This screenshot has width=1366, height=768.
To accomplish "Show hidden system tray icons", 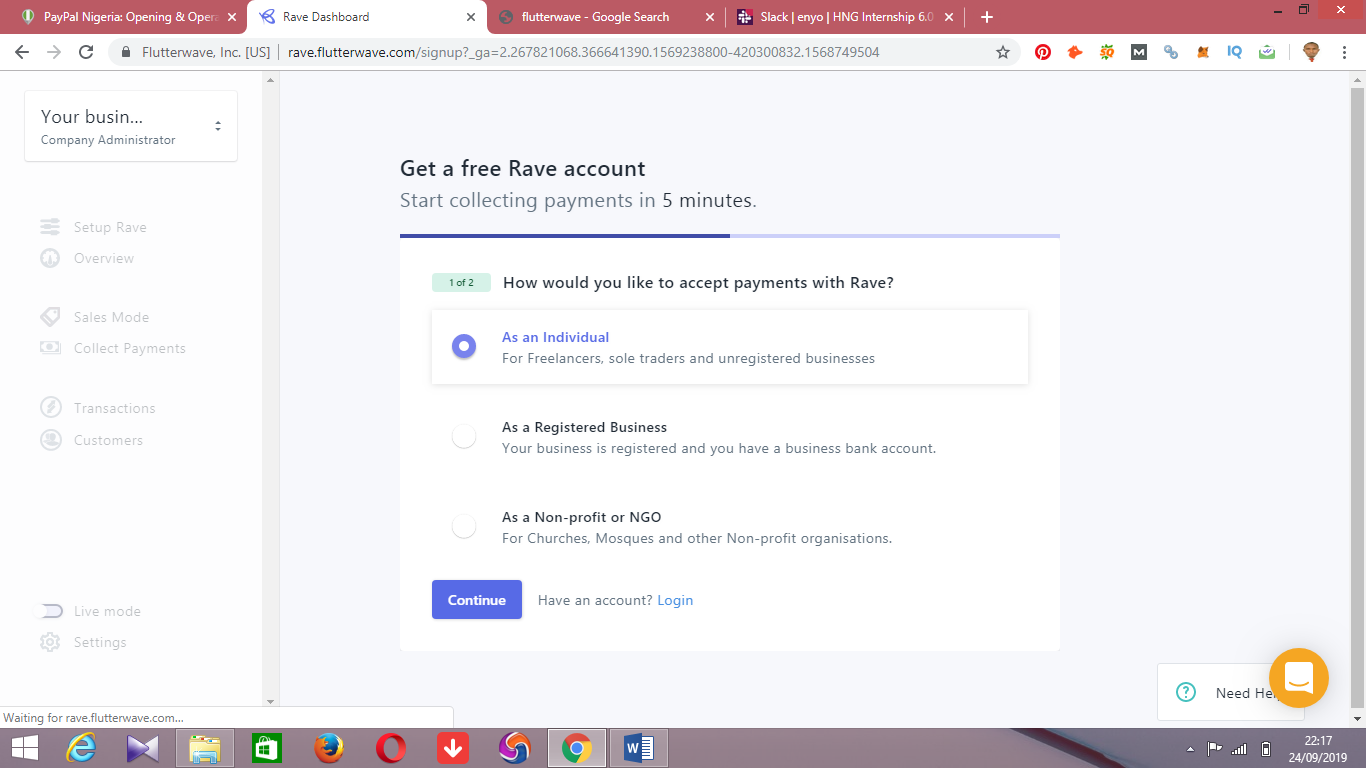I will [x=1190, y=749].
